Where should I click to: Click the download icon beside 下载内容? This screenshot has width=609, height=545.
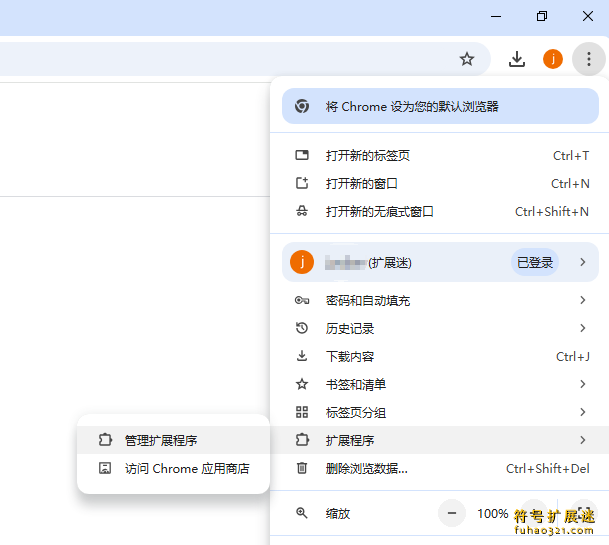[x=302, y=356]
